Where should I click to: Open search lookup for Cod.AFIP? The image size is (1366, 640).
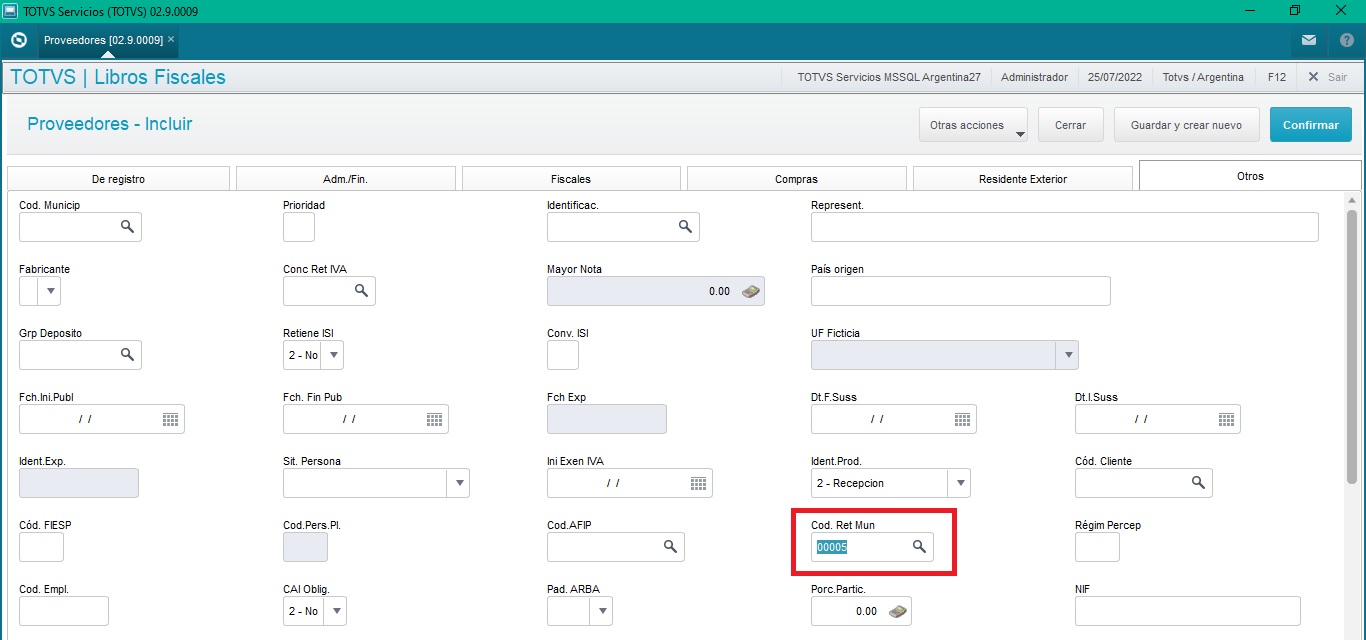point(670,547)
